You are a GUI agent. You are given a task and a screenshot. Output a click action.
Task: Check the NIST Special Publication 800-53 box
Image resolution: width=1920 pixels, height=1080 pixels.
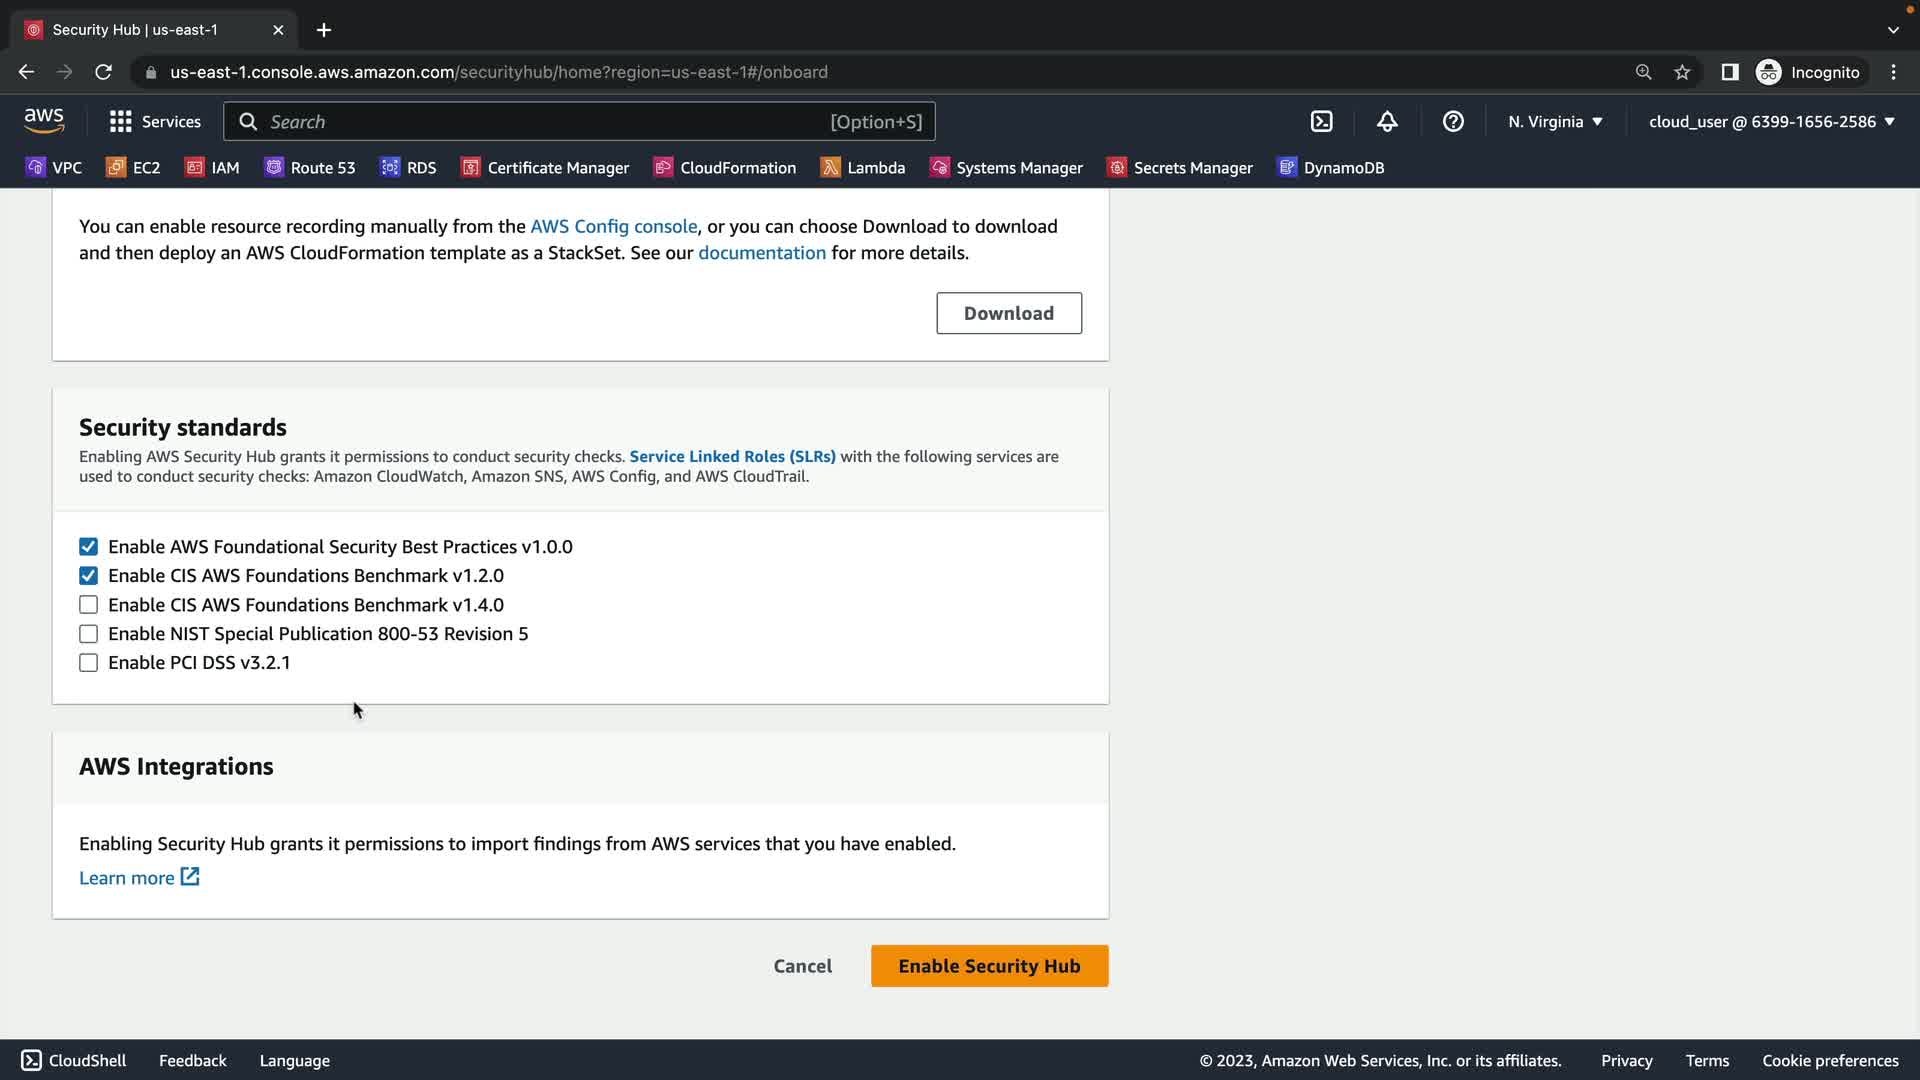(x=89, y=634)
